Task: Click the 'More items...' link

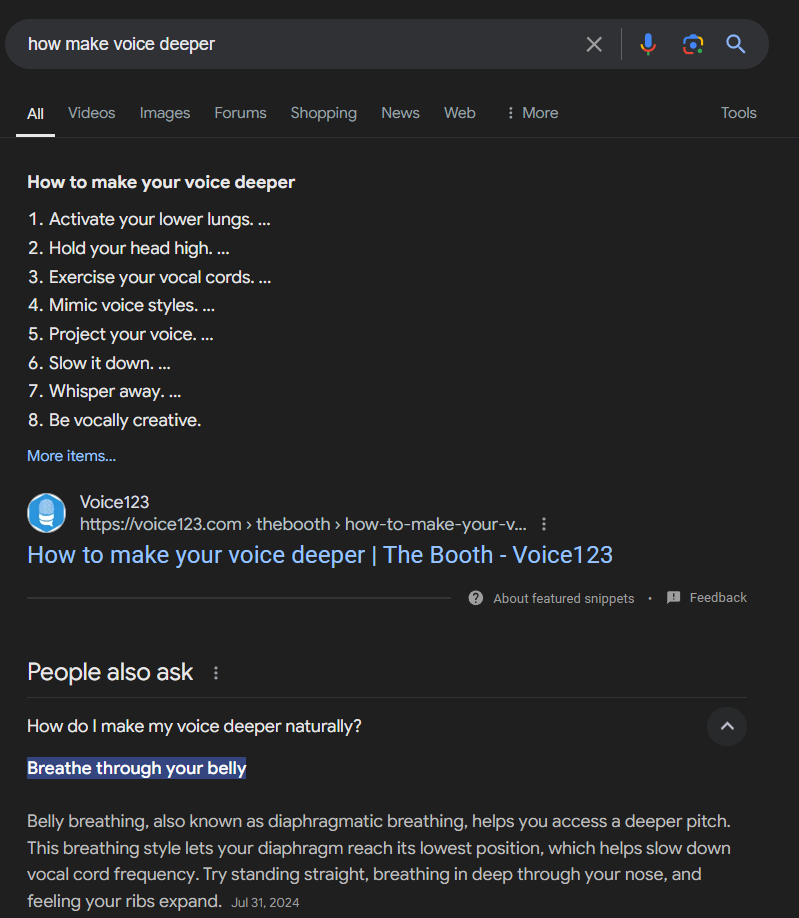Action: 71,456
